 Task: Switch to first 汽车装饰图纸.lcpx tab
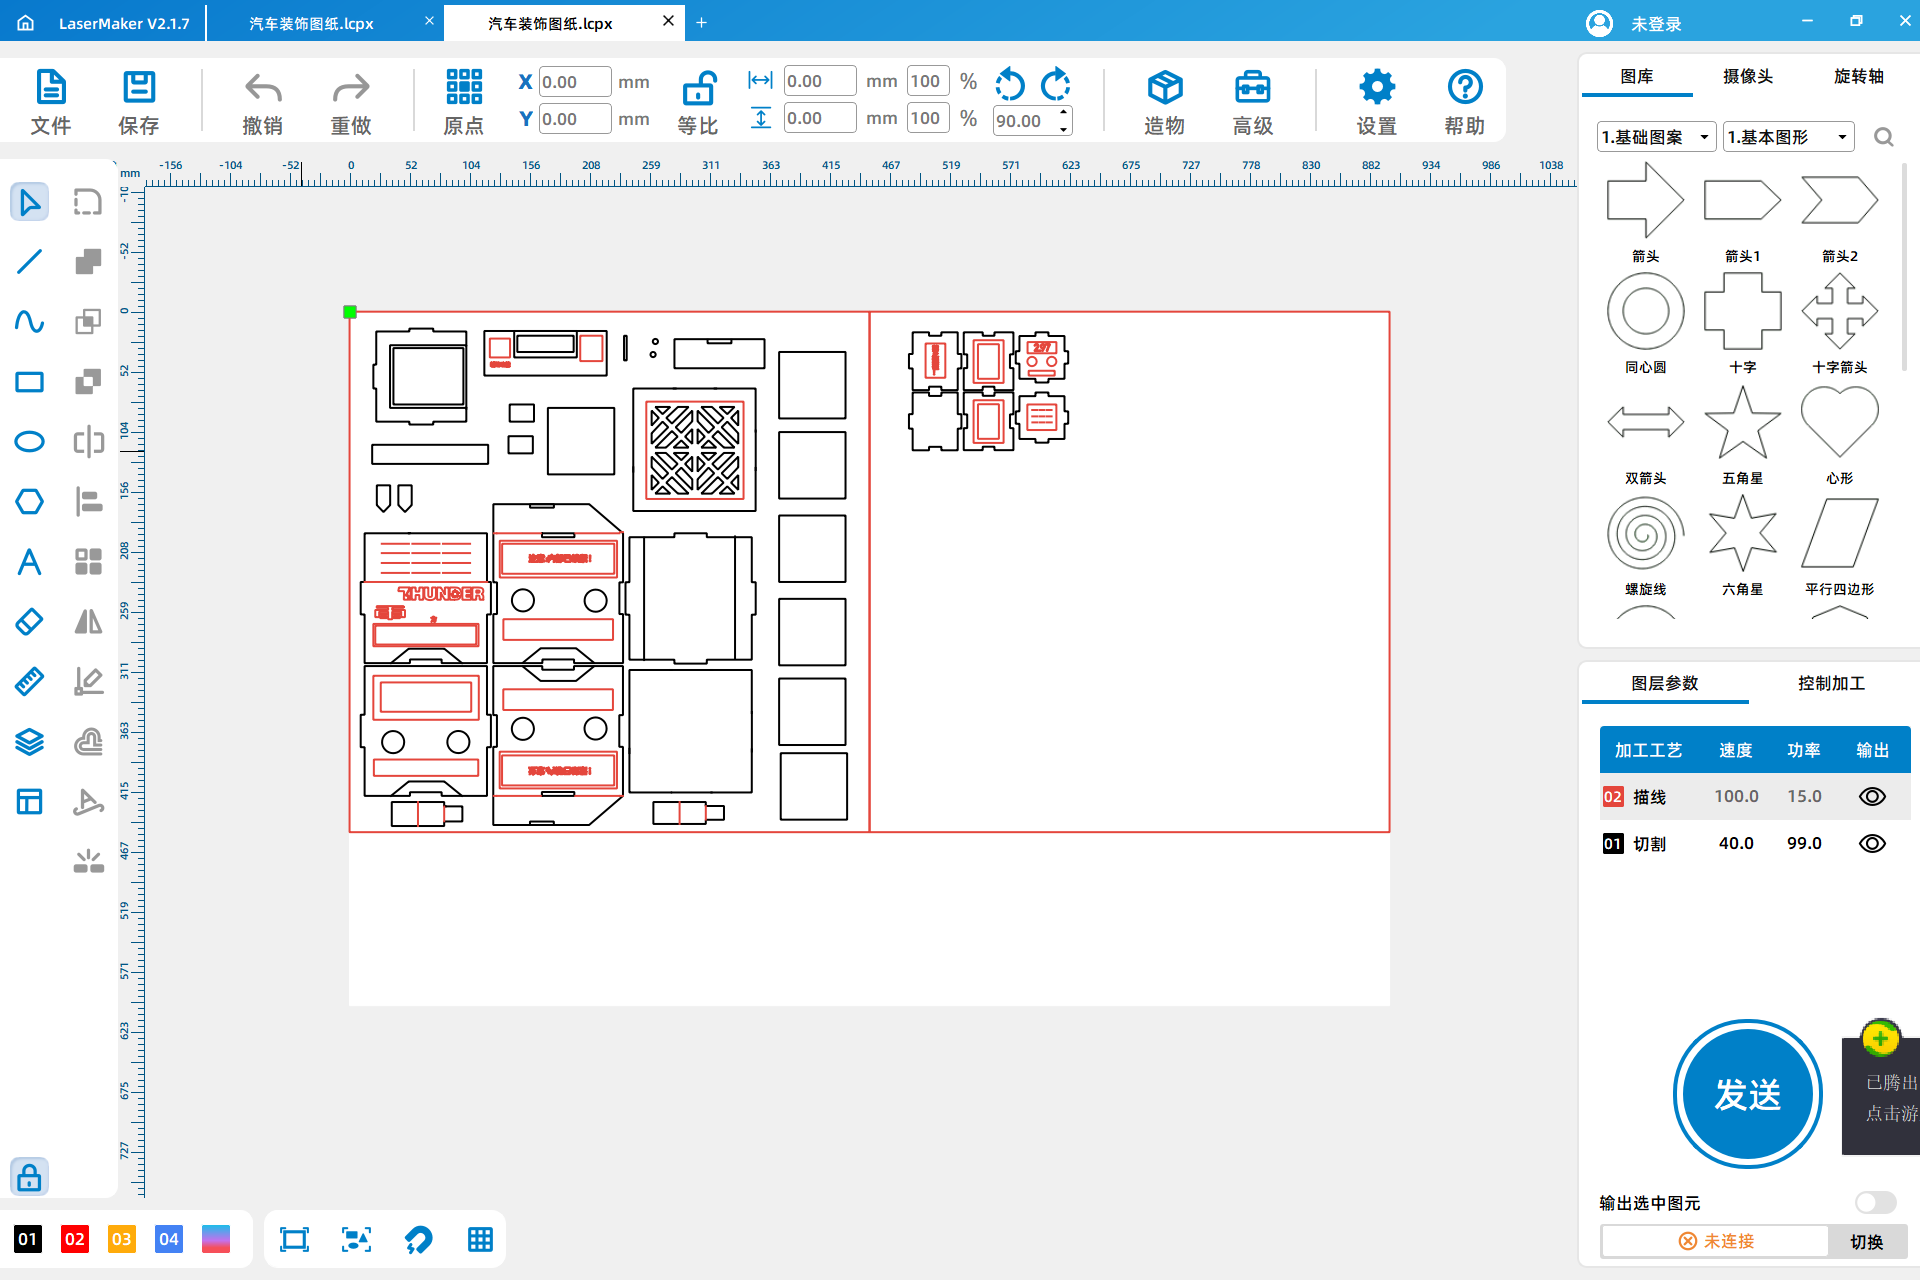coord(311,23)
